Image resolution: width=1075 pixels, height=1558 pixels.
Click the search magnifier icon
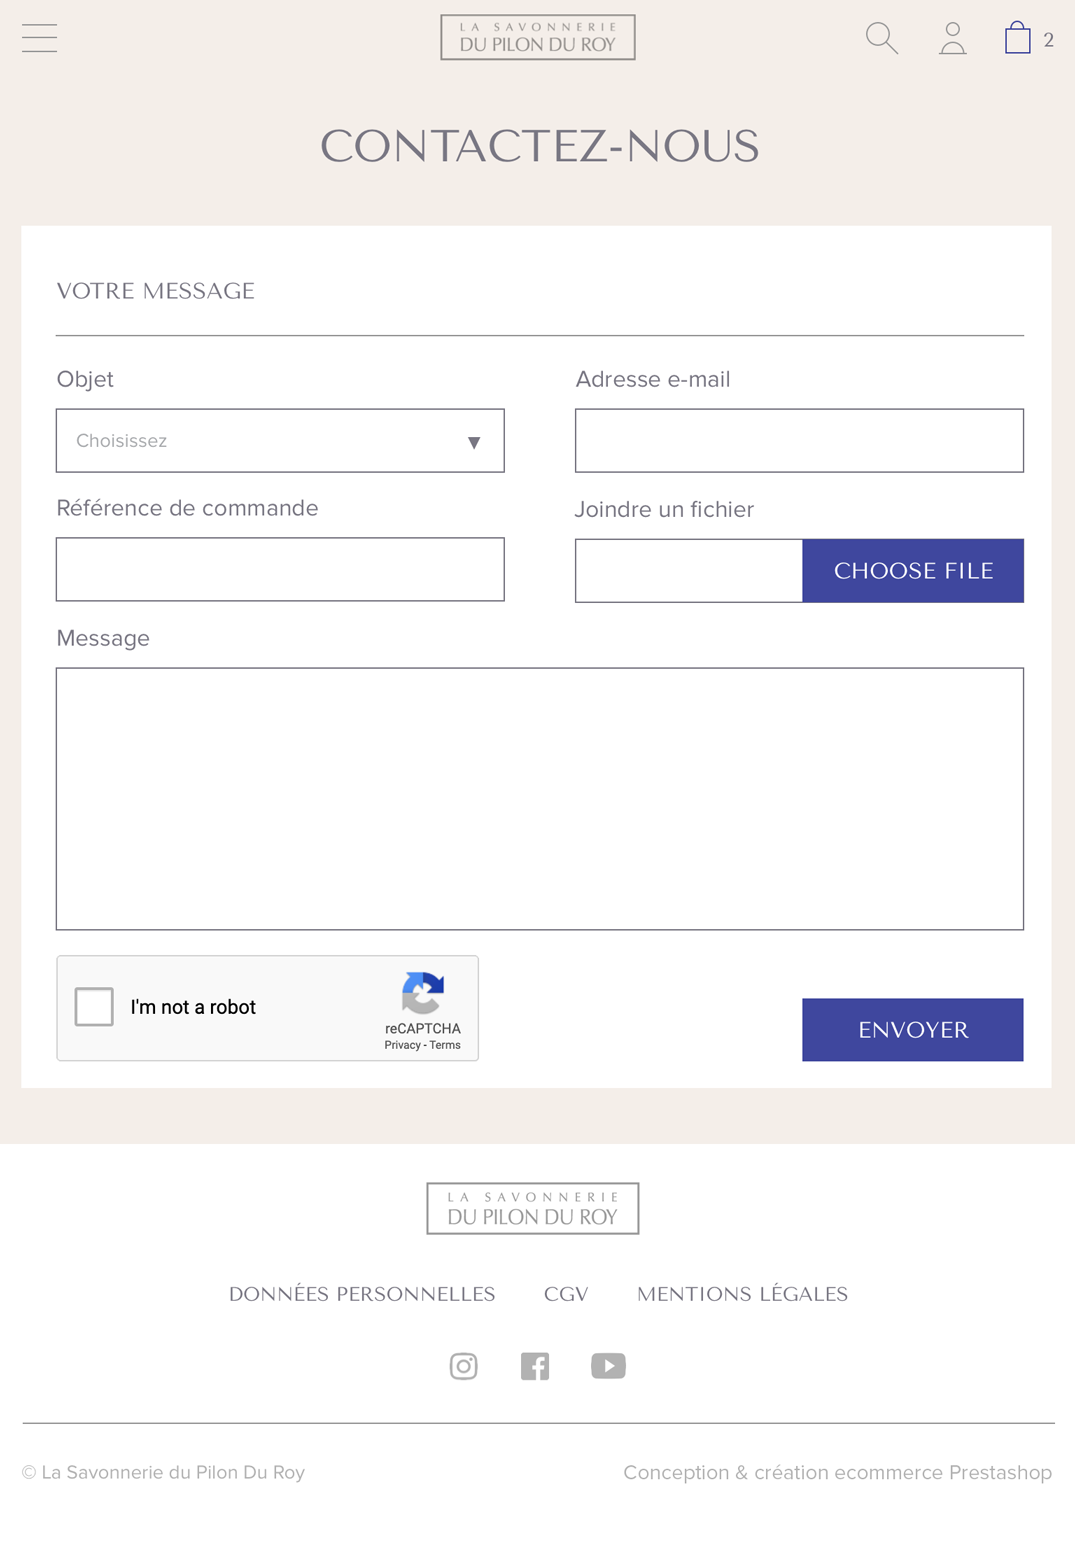(x=882, y=38)
